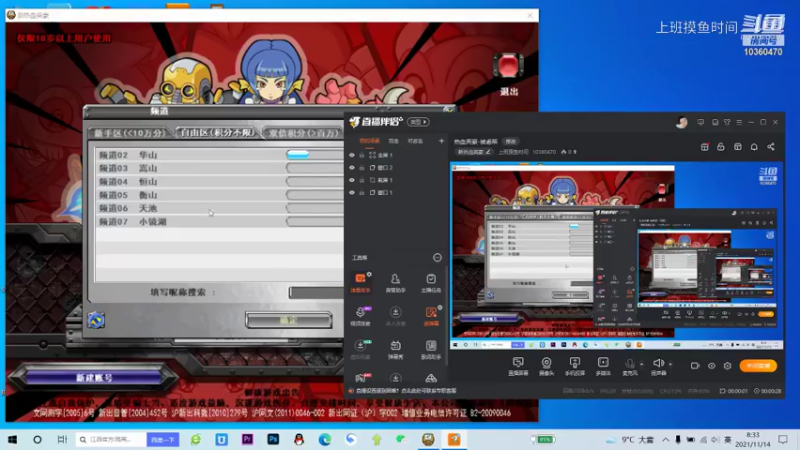The height and width of the screenshot is (450, 800).
Task: Lock the 截屏 1 source
Action: [362, 180]
